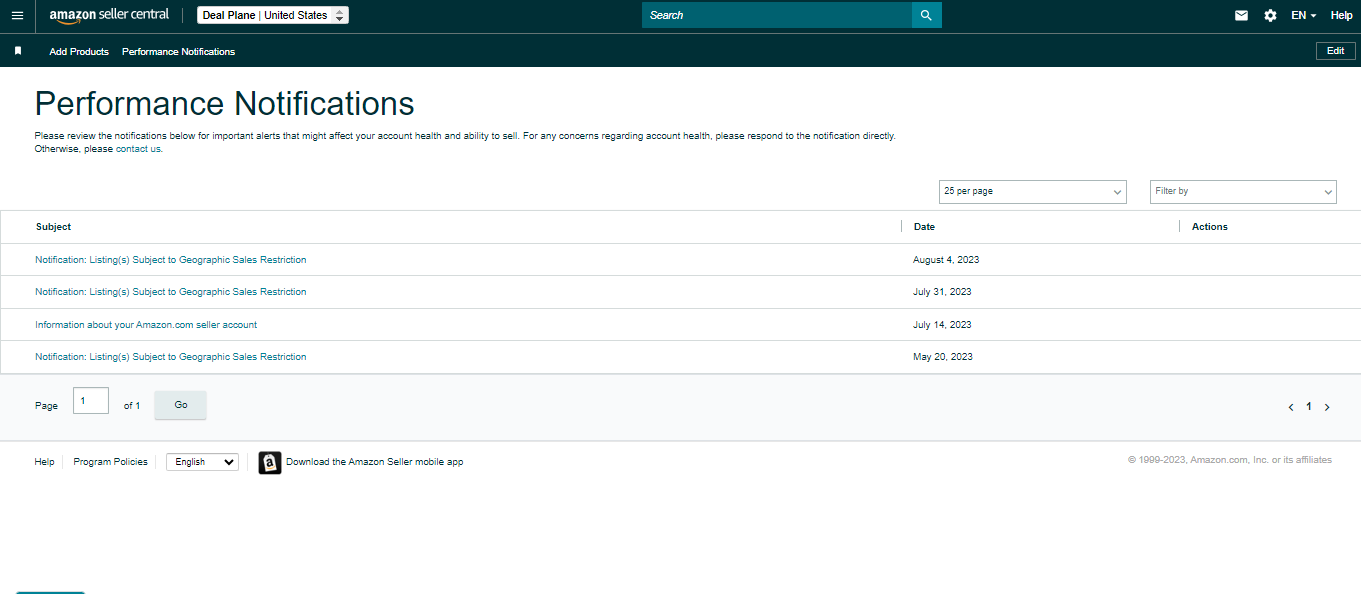
Task: Click the current page number 1 in pagination
Action: coord(1309,407)
